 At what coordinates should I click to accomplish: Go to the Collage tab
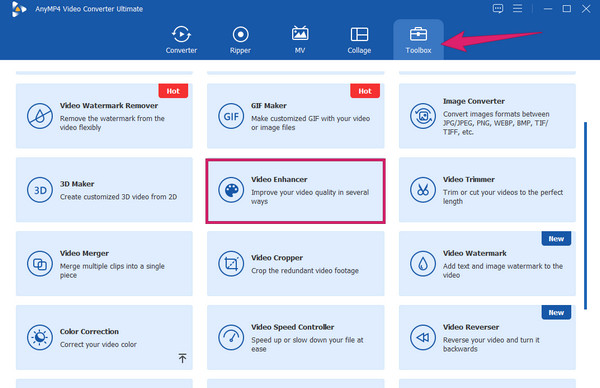(x=359, y=40)
